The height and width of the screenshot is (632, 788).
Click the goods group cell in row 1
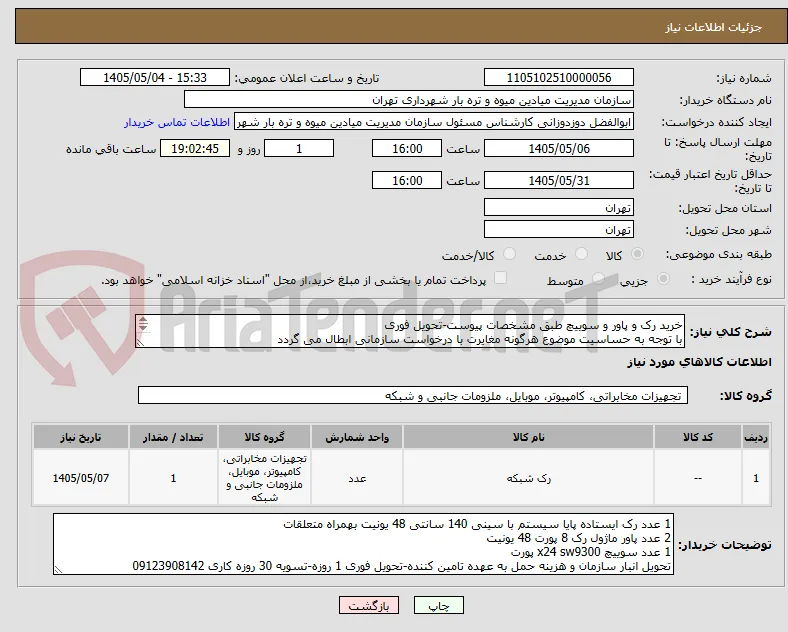264,478
